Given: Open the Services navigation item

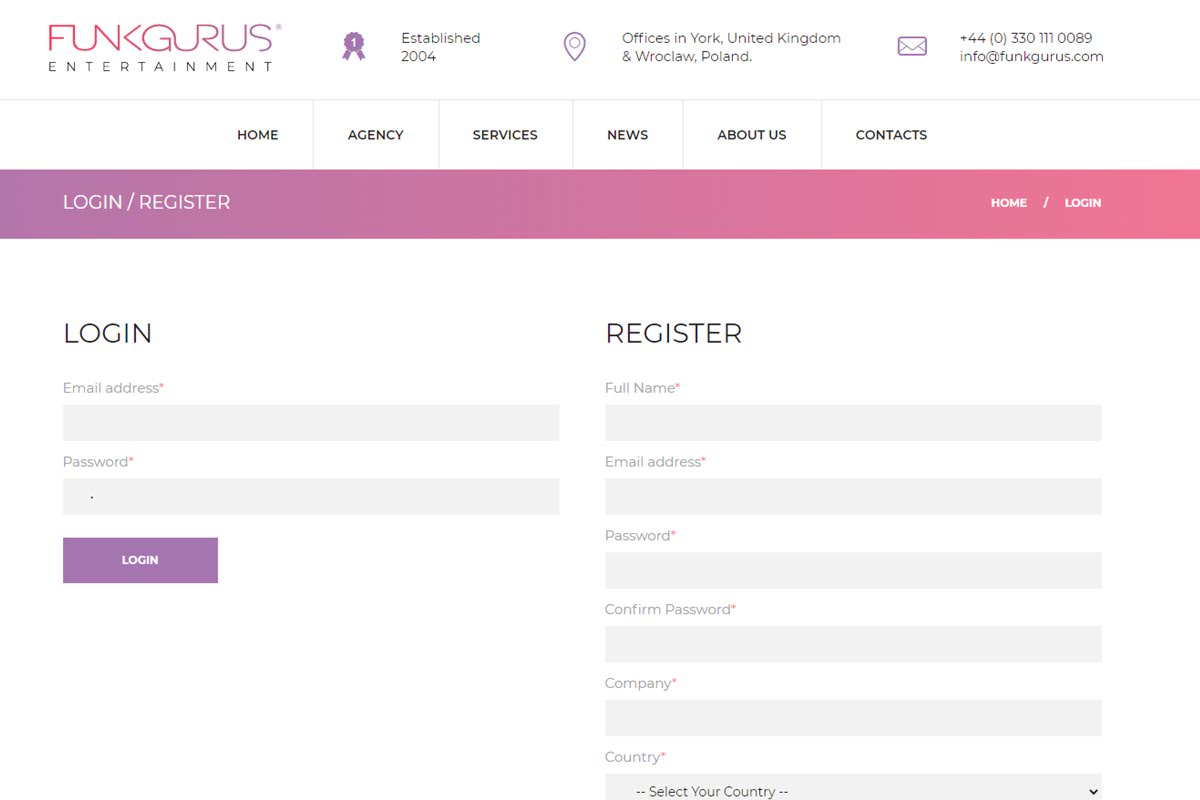Looking at the screenshot, I should click(505, 135).
